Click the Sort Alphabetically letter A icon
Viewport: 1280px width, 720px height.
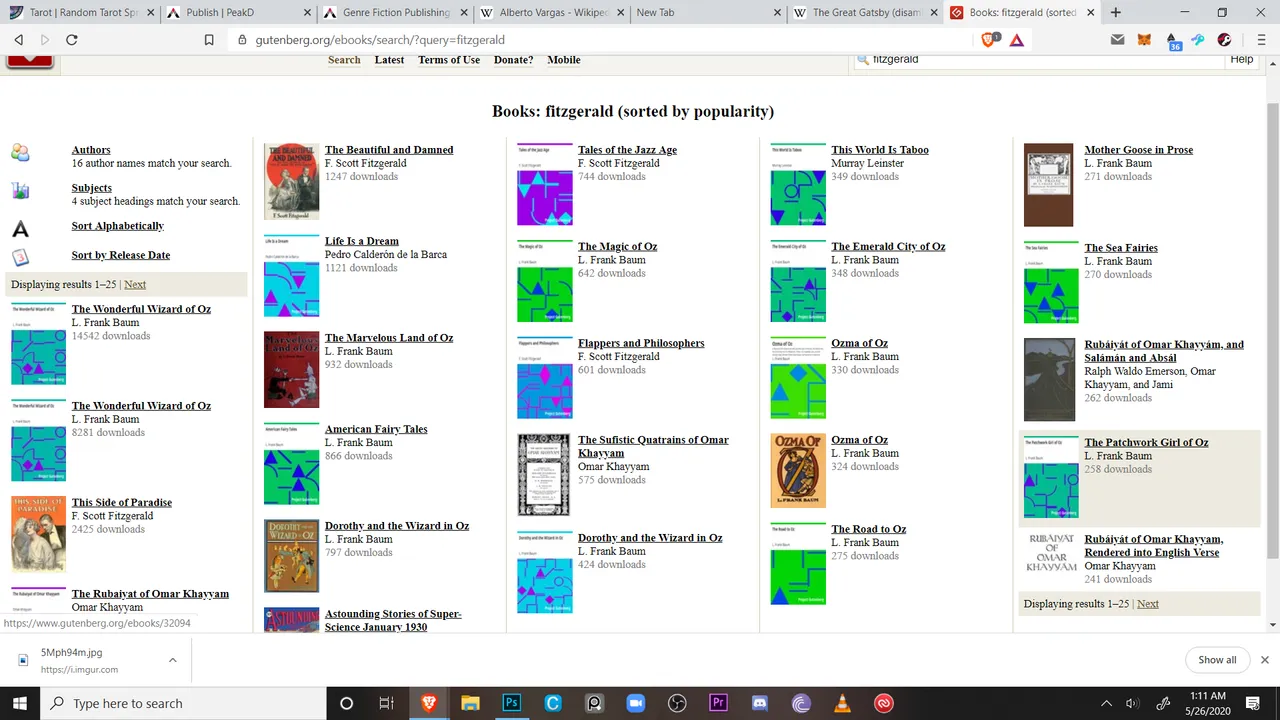point(20,229)
